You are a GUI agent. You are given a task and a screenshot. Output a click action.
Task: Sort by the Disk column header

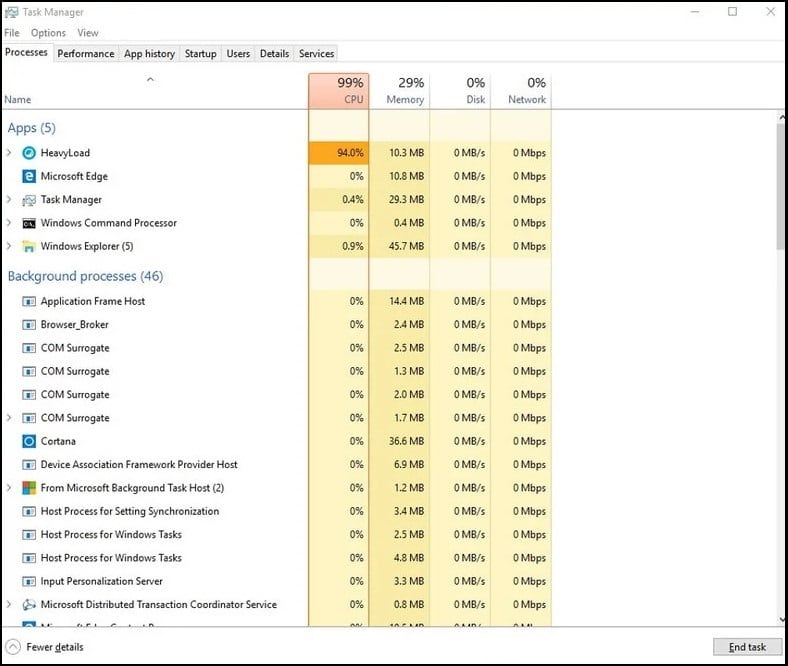coord(460,91)
